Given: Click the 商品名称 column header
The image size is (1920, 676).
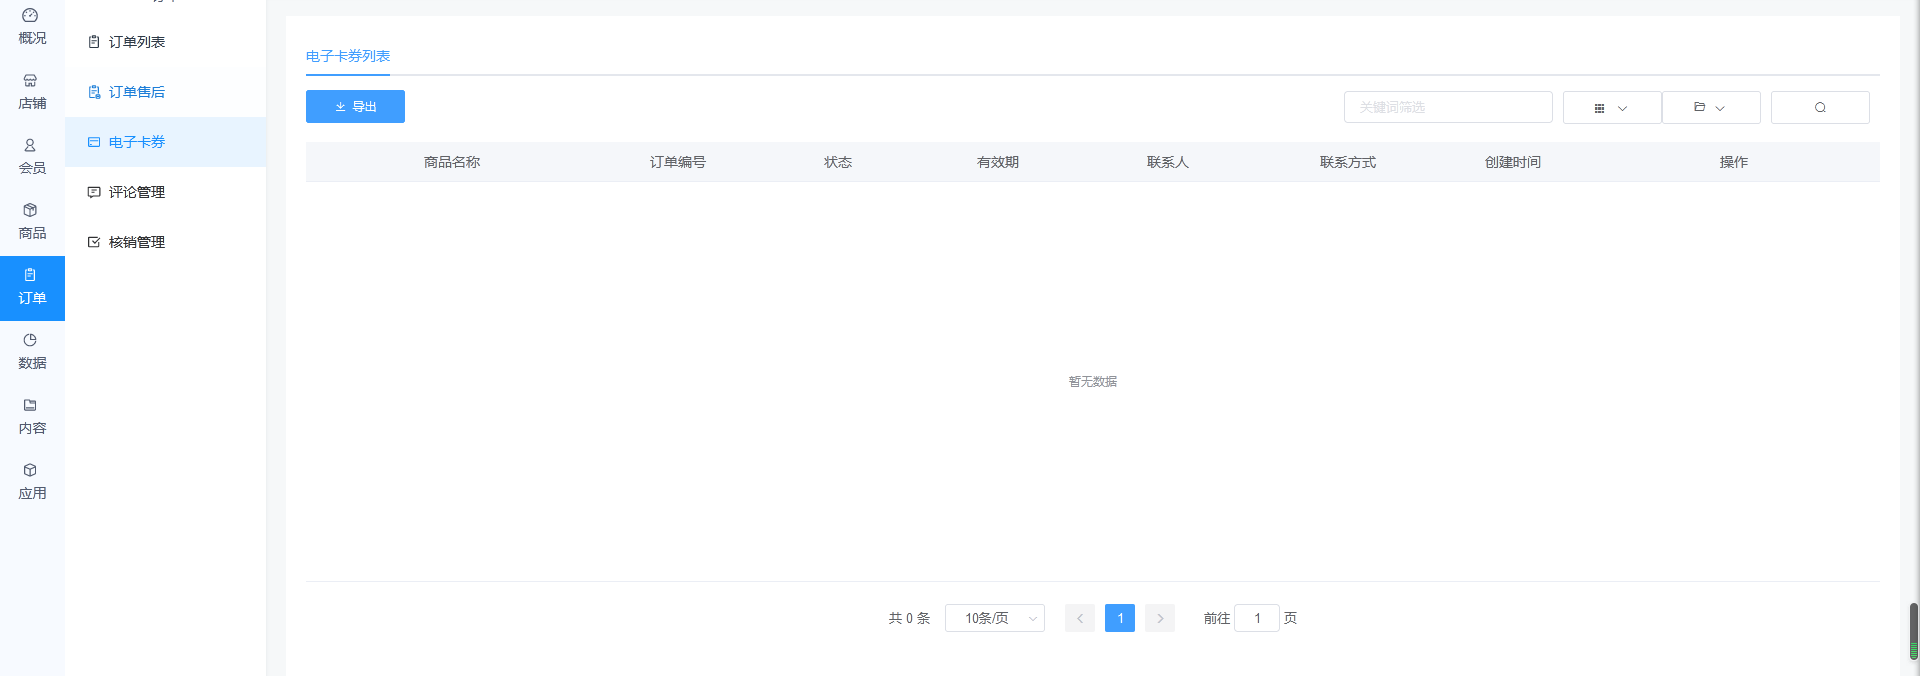Looking at the screenshot, I should click(x=452, y=162).
